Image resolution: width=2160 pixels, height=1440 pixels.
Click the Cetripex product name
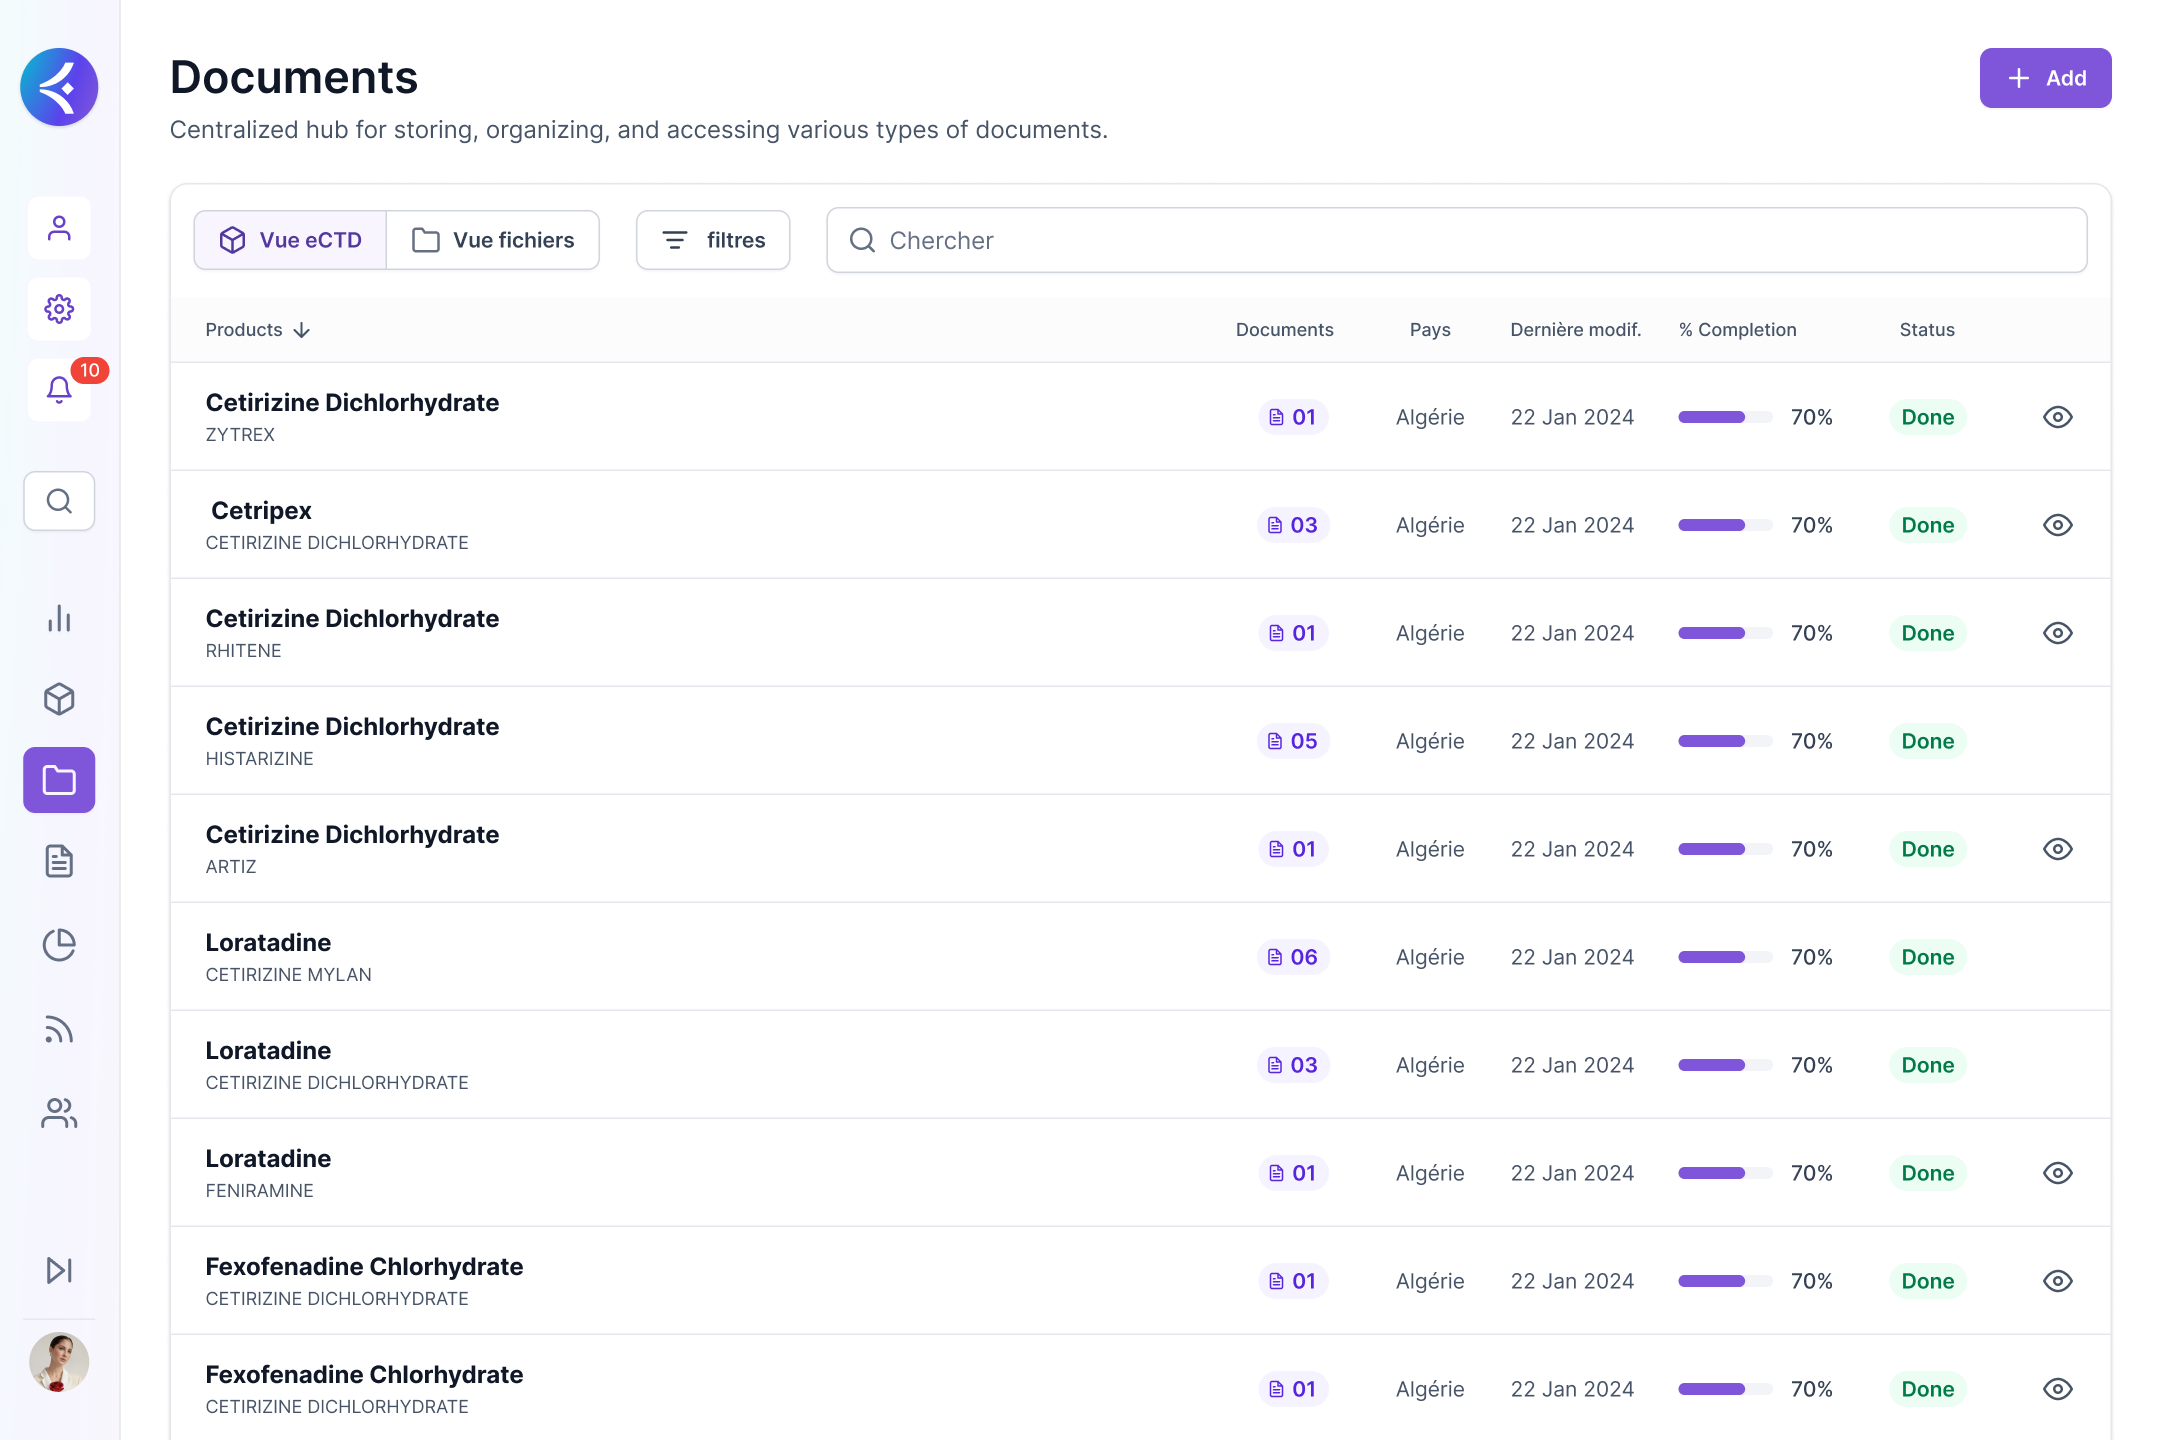pos(261,511)
